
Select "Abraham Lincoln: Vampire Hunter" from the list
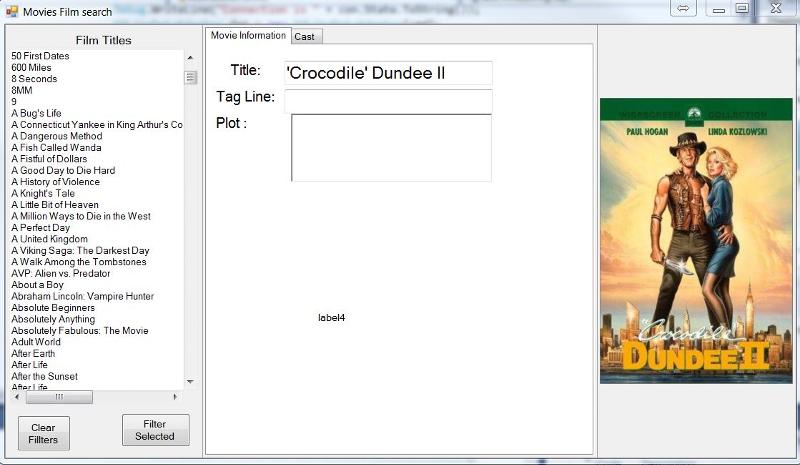click(82, 296)
